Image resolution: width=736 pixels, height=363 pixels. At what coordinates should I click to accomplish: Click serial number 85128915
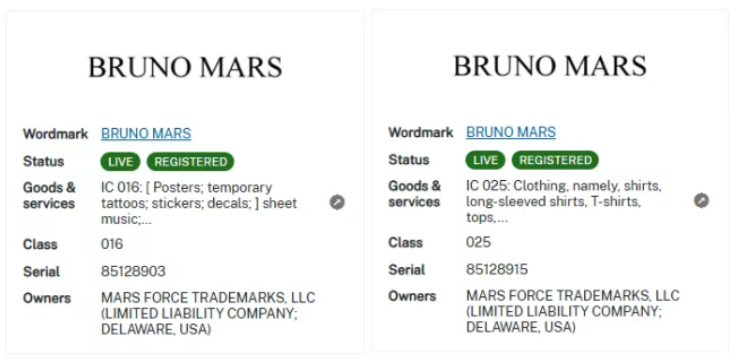(x=497, y=270)
